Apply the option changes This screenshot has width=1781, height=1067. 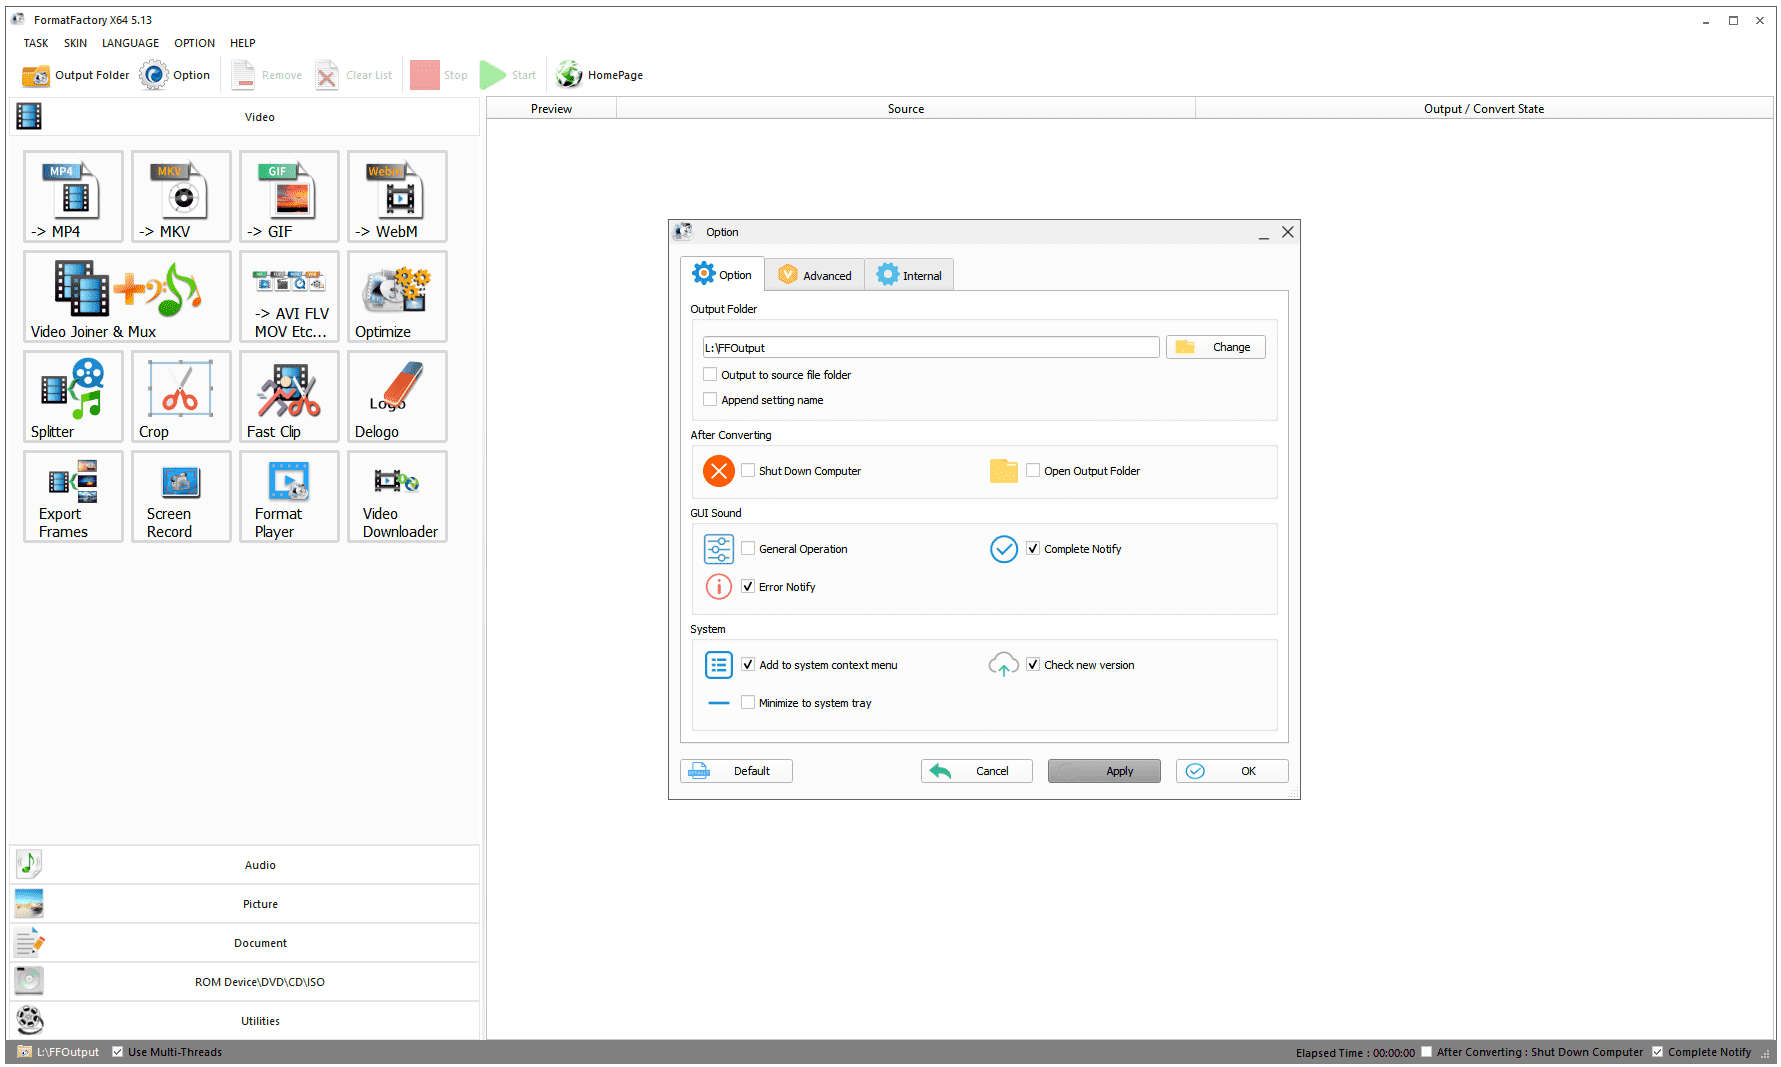[x=1104, y=771]
